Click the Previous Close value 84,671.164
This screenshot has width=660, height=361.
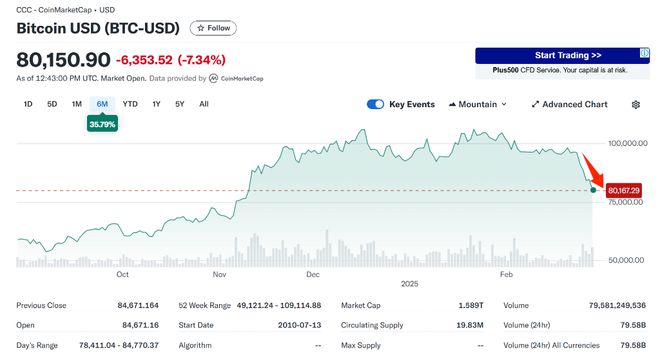[138, 305]
